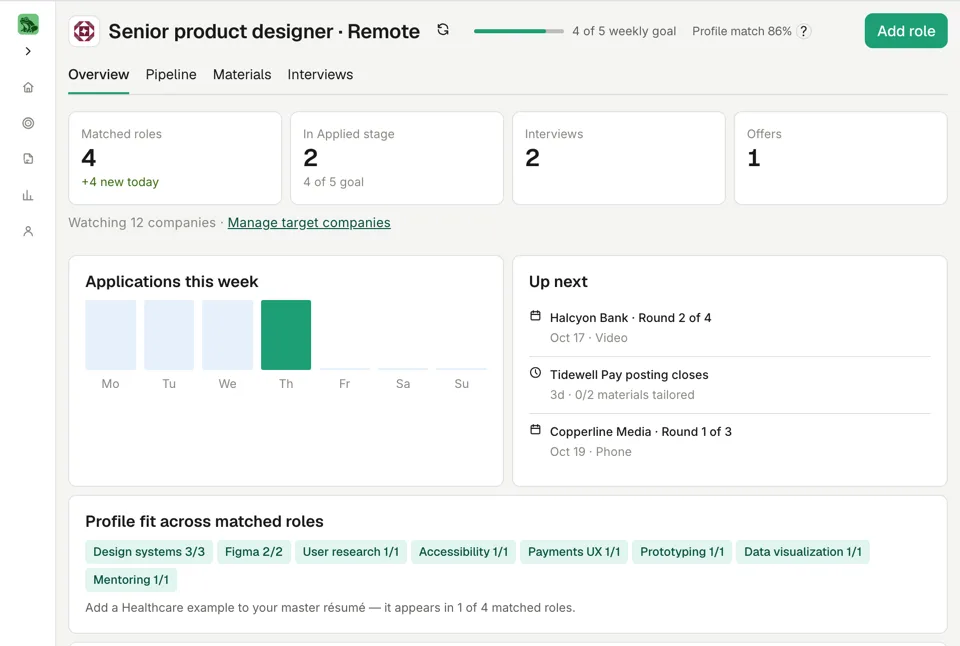This screenshot has height=646, width=960.
Task: Select the Payments UX 1/1 tag
Action: pos(574,552)
